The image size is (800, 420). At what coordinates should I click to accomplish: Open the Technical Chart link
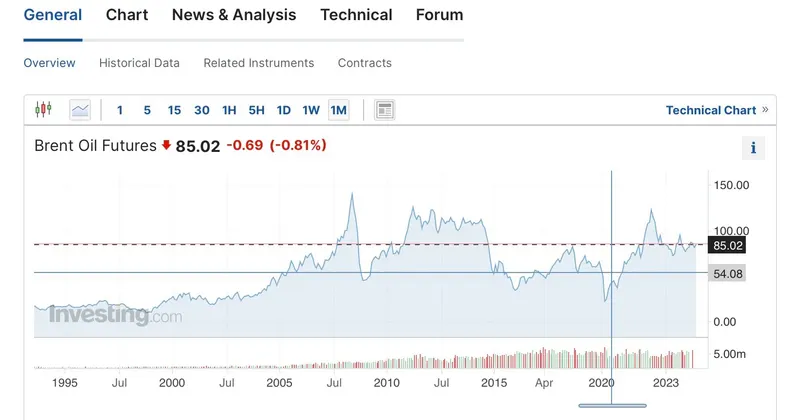tap(710, 110)
